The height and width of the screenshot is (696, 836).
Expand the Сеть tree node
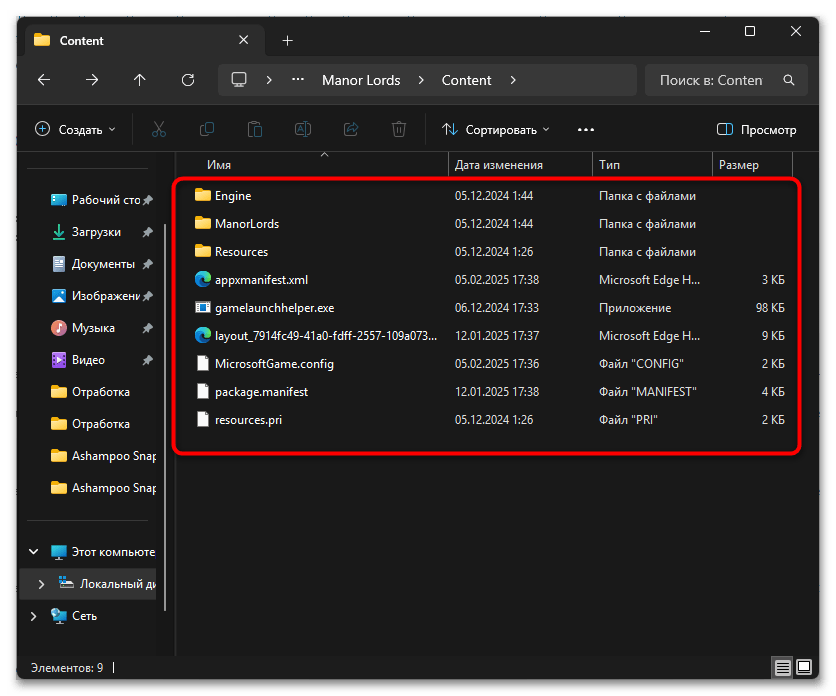[x=34, y=616]
